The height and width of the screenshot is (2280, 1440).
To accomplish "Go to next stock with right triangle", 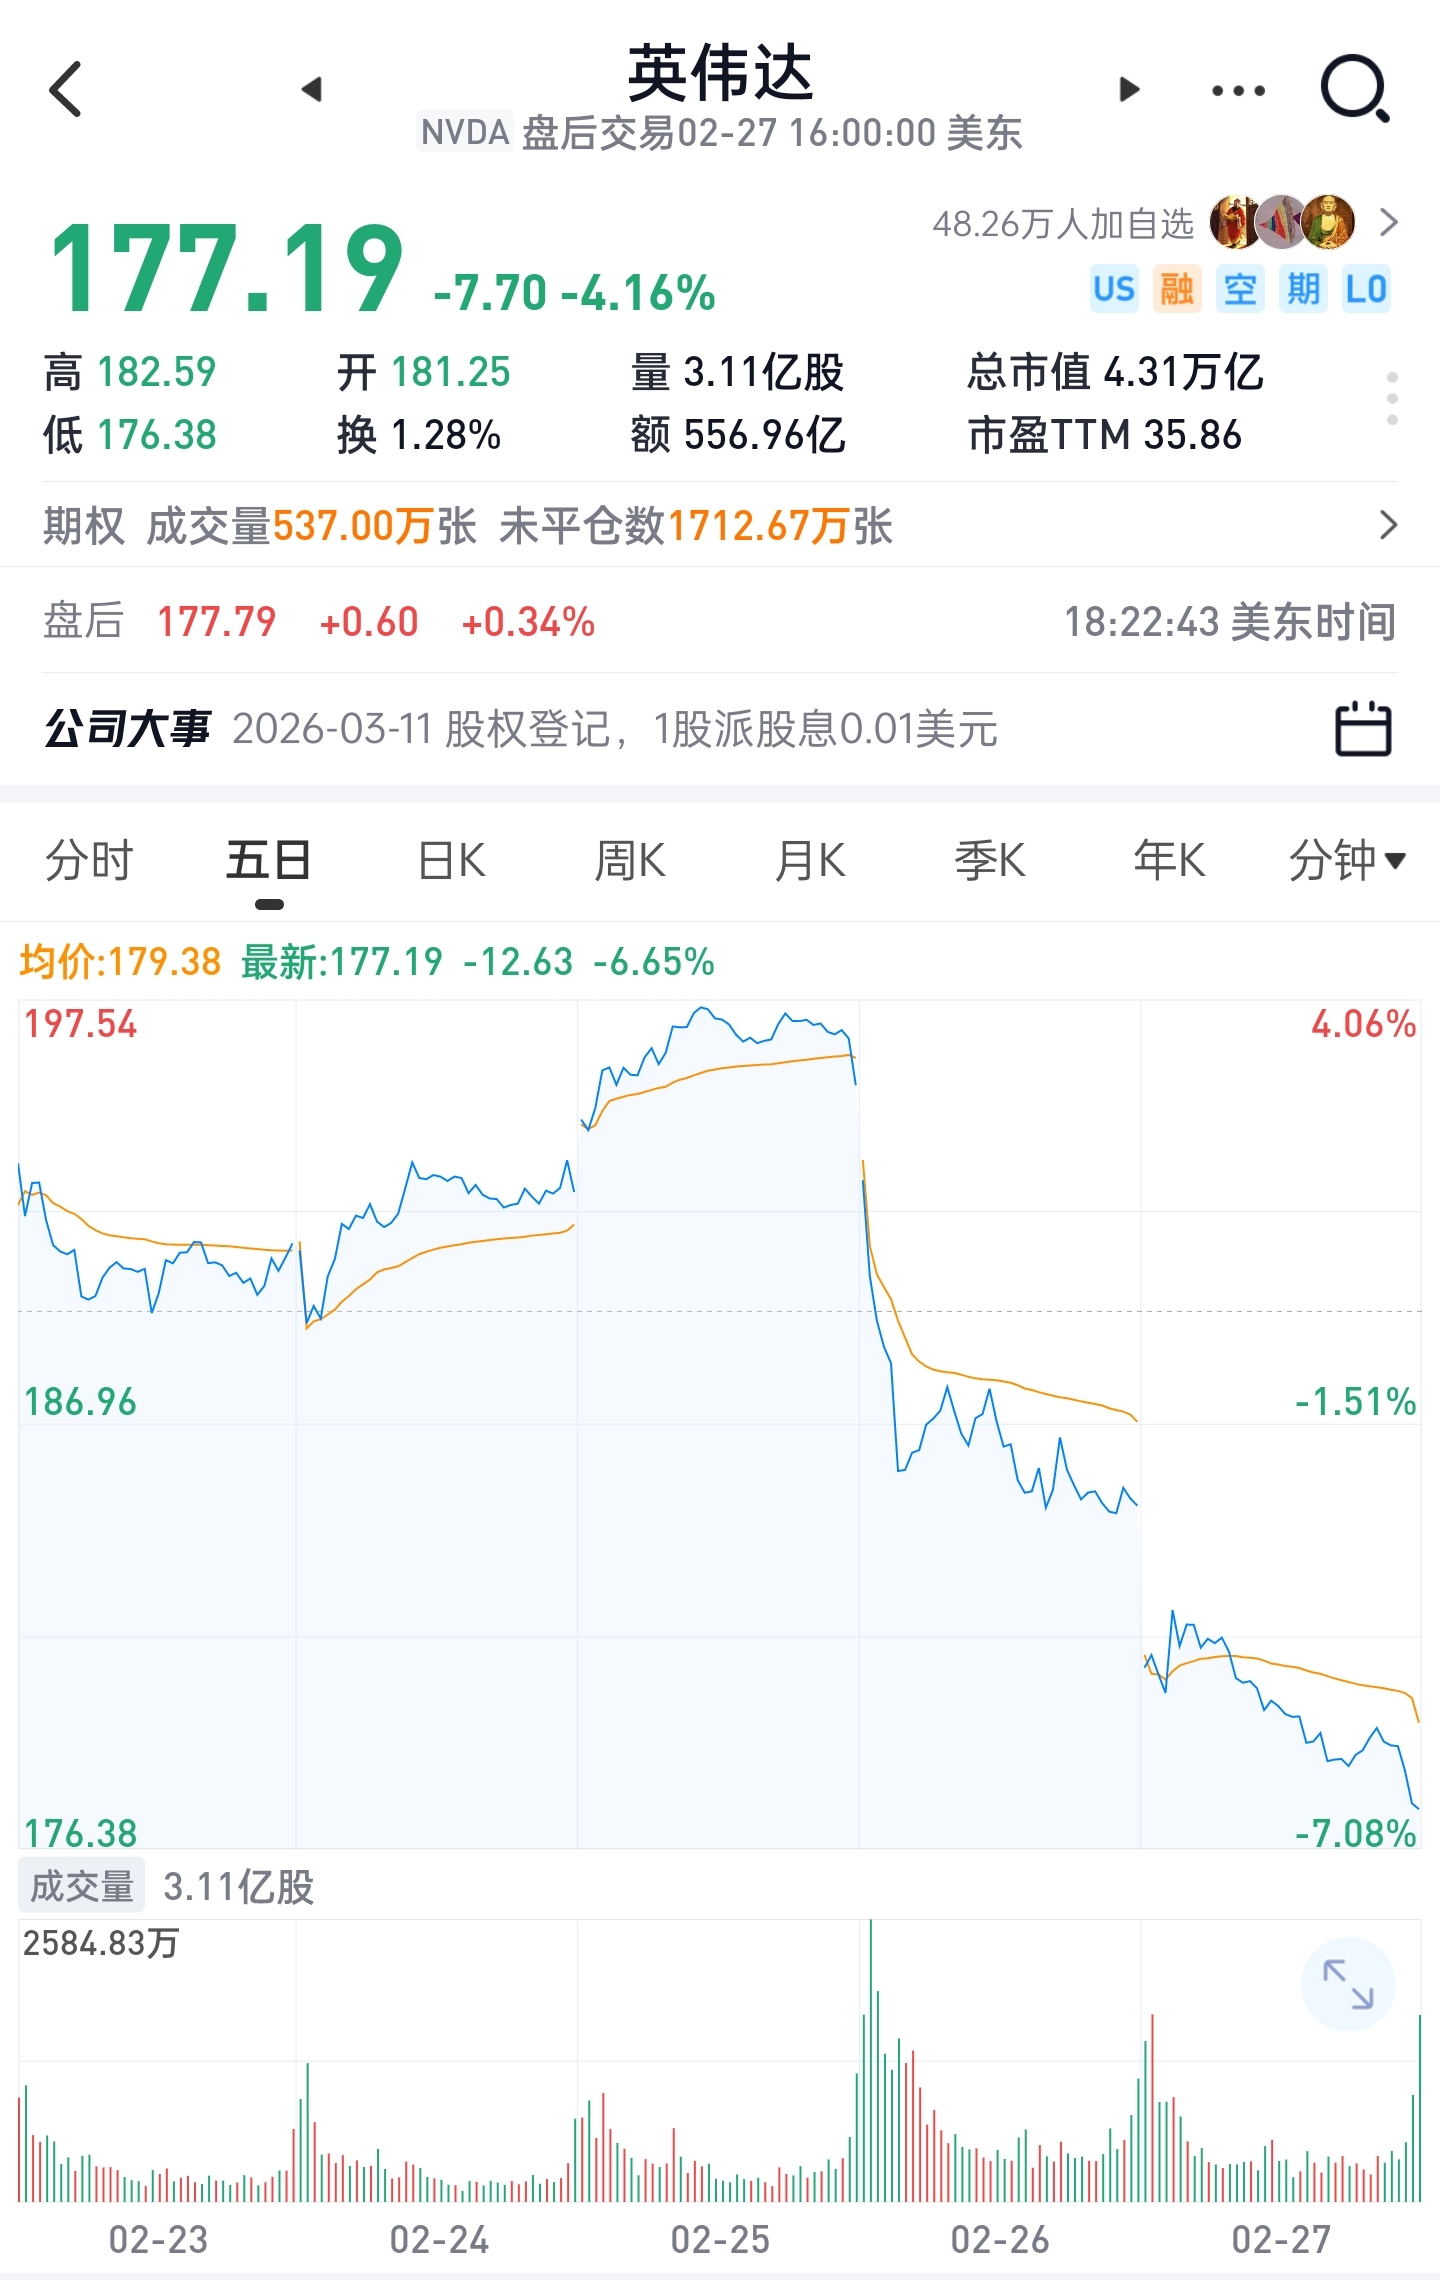I will (1129, 89).
